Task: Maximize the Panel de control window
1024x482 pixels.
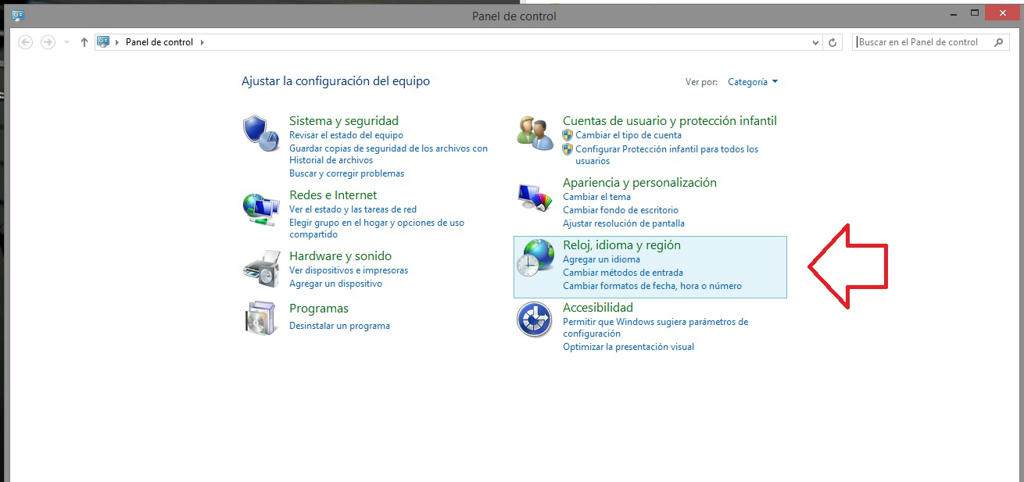Action: [x=975, y=13]
